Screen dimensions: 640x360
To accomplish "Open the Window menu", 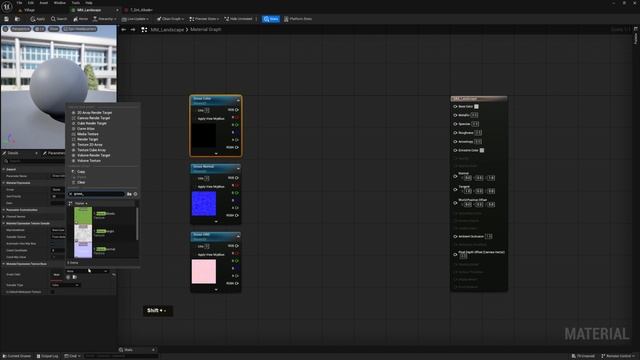I will click(60, 3).
